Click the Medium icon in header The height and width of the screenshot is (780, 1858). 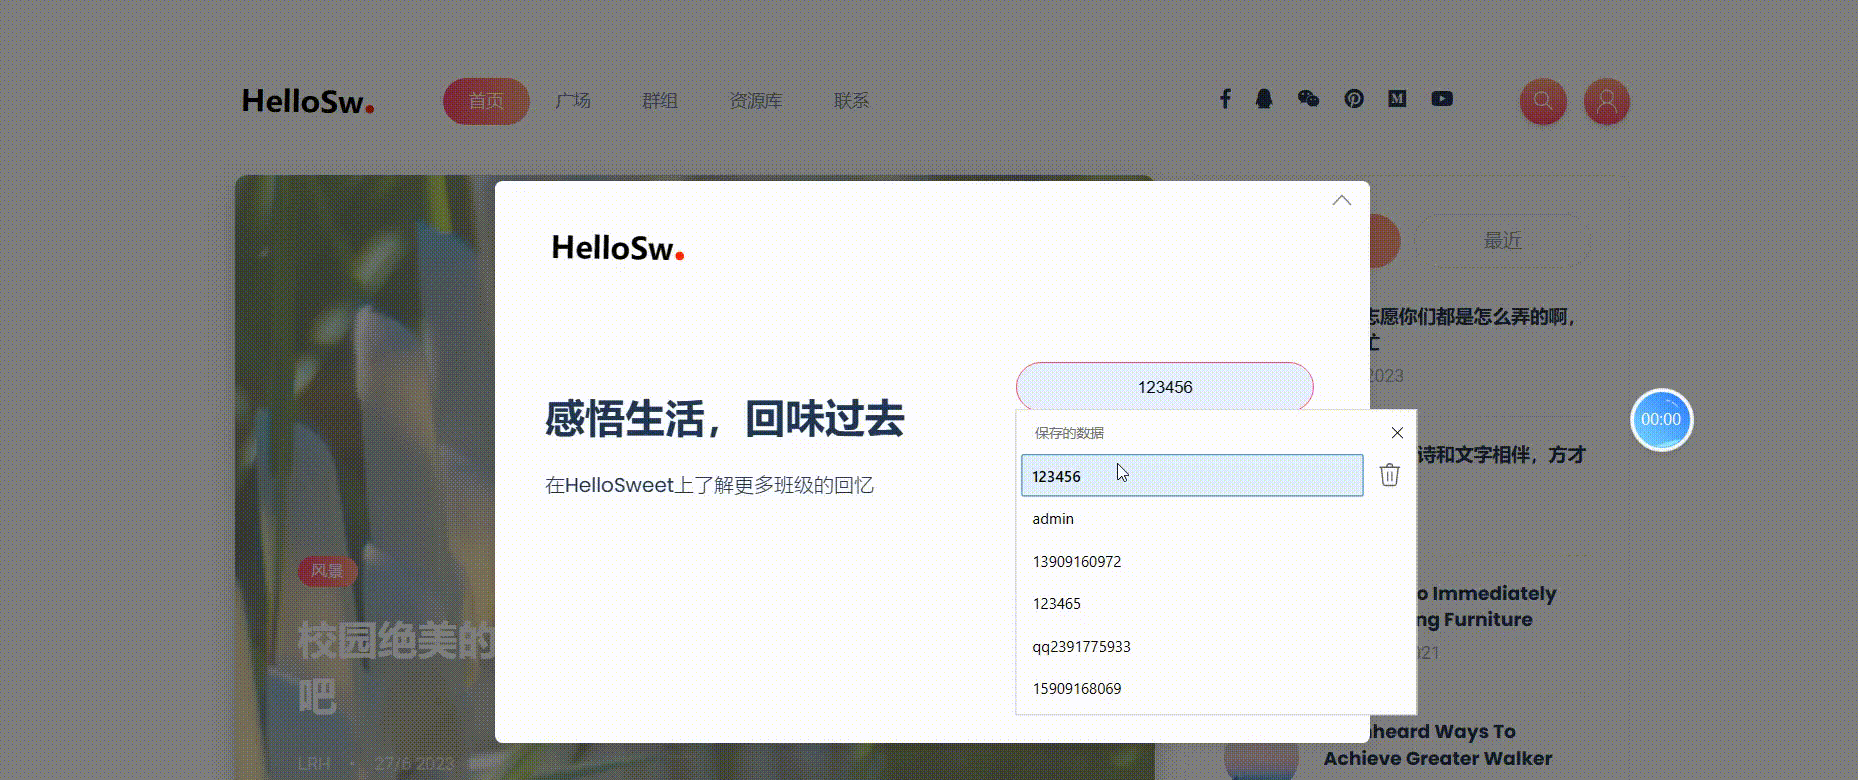click(1398, 99)
